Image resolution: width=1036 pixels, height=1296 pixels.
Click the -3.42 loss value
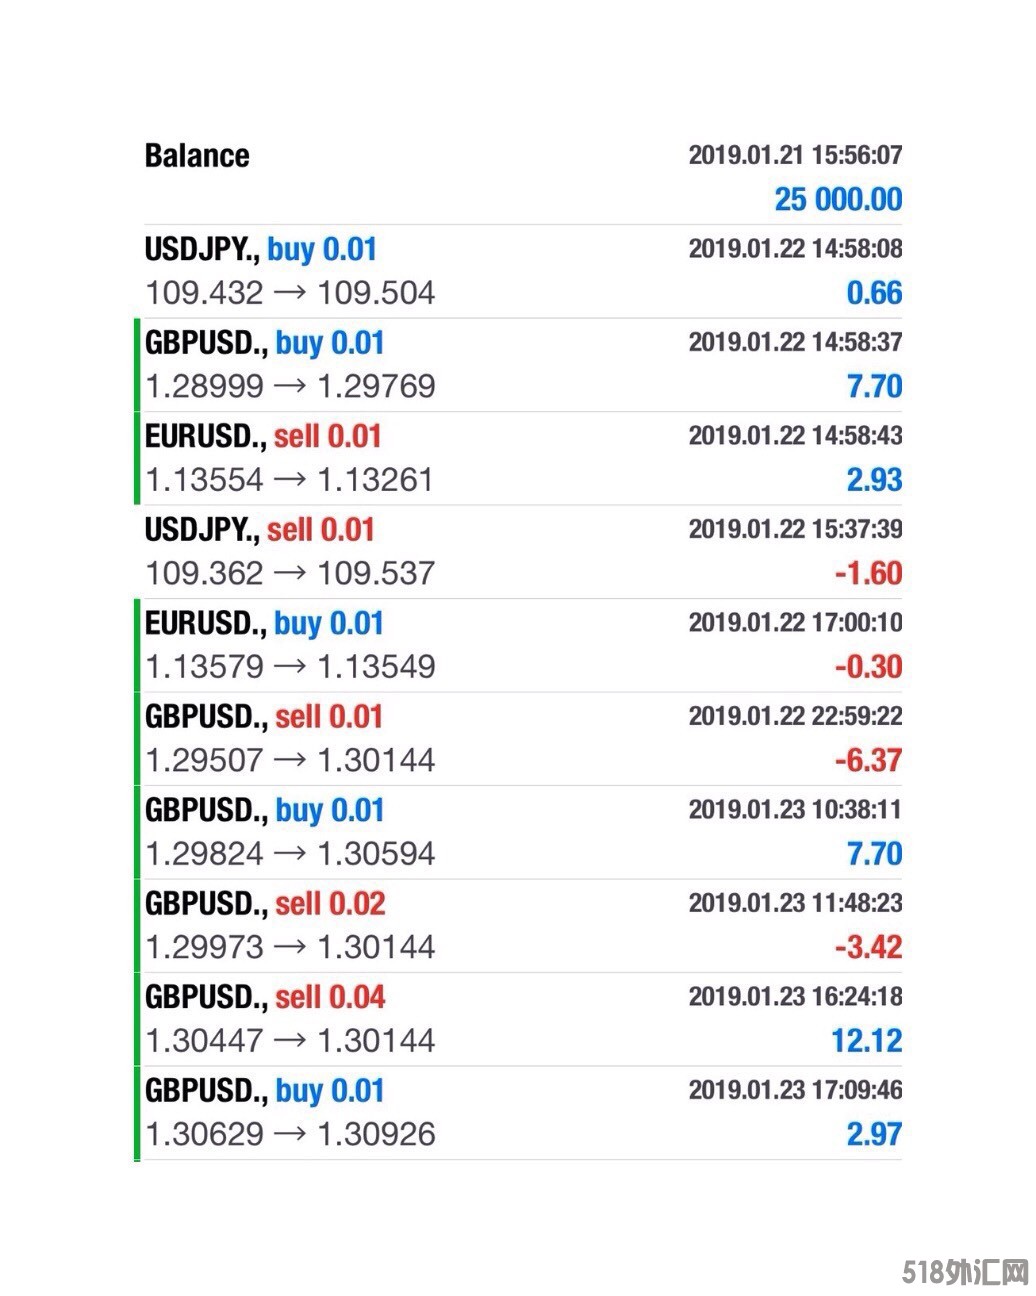coord(868,947)
